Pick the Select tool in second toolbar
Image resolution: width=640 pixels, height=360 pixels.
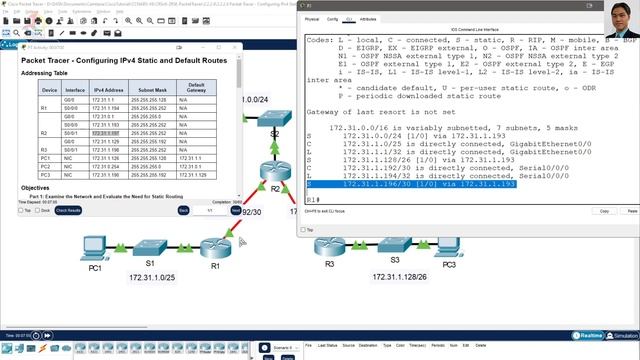click(x=6, y=33)
